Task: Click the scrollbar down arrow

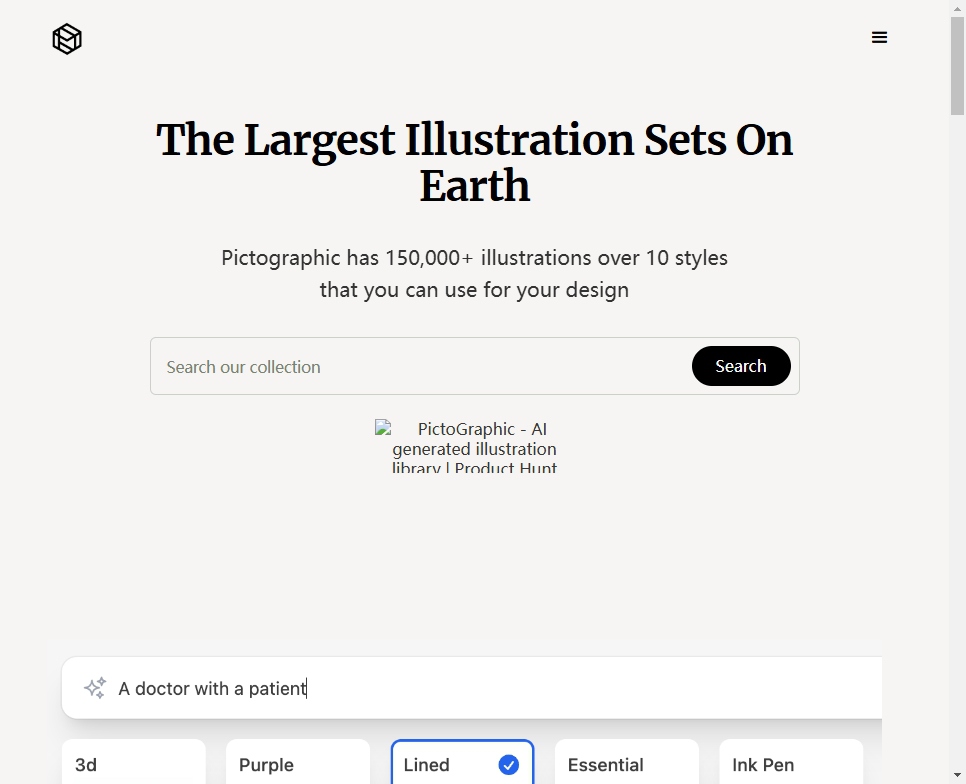Action: [x=957, y=776]
